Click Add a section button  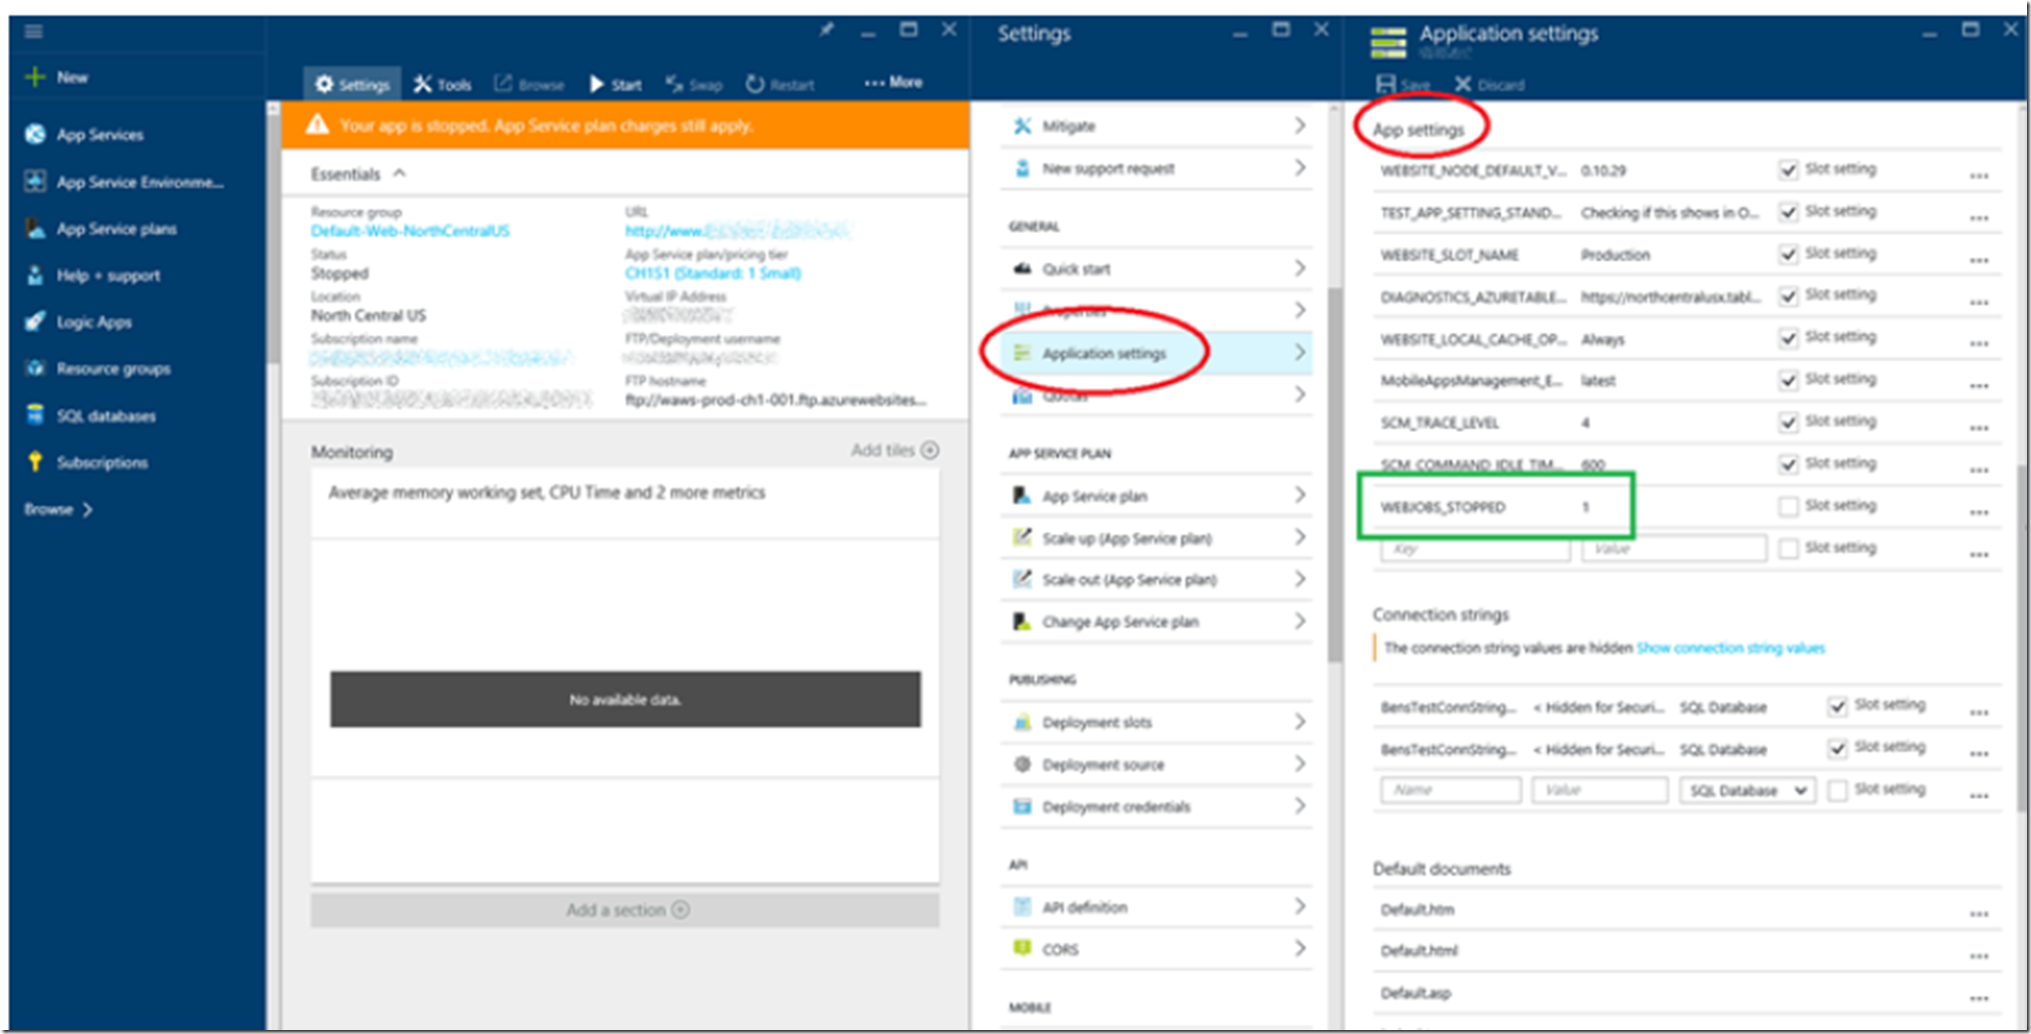coord(625,910)
